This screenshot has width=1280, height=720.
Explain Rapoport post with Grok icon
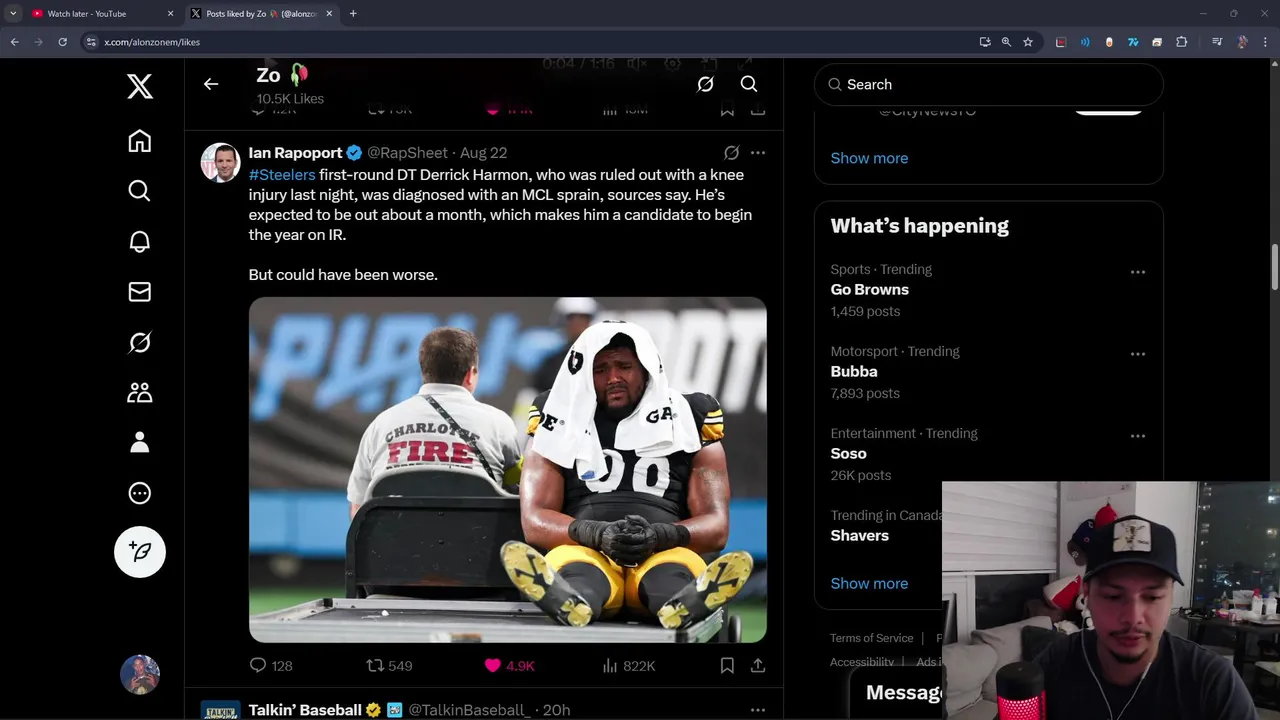tap(731, 153)
